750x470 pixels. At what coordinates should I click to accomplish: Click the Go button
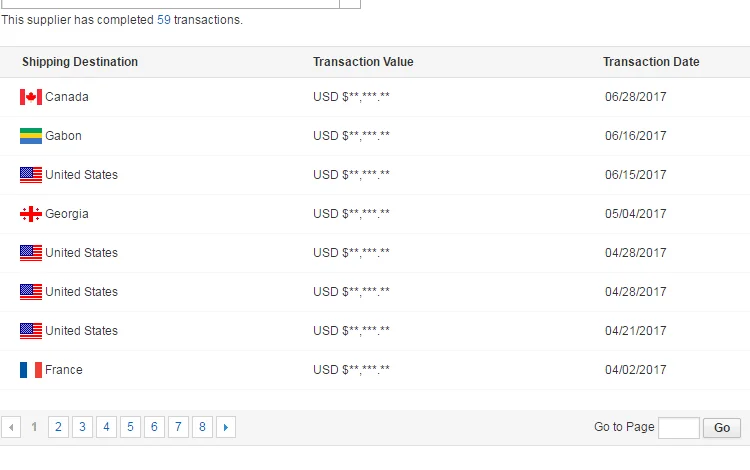click(722, 427)
